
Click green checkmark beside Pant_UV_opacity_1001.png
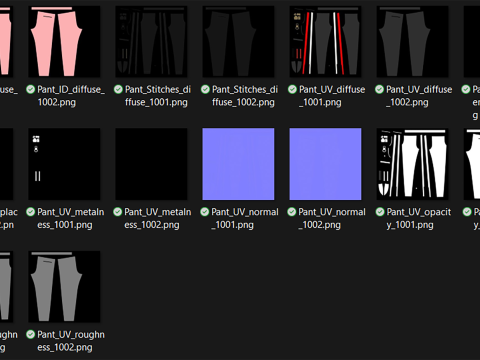pyautogui.click(x=380, y=212)
